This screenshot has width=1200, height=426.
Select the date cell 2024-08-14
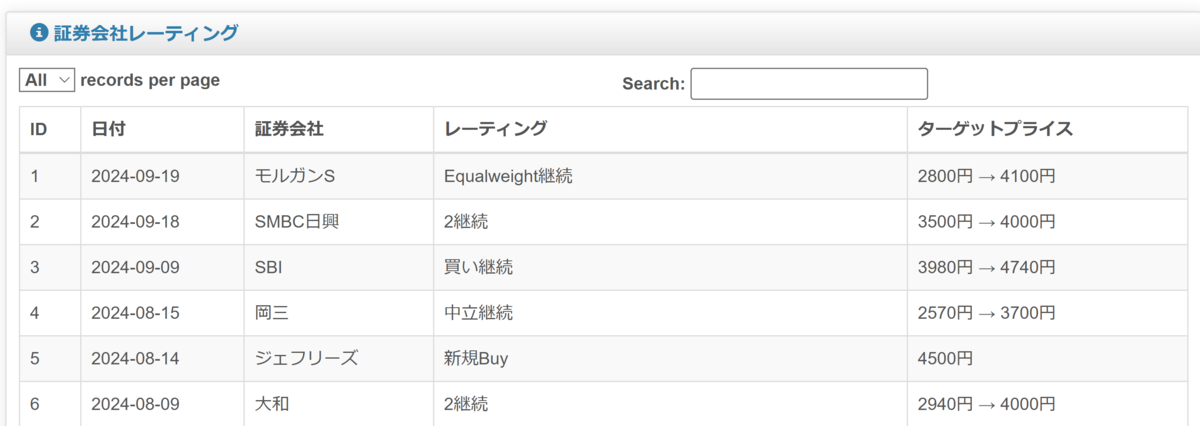(162, 358)
